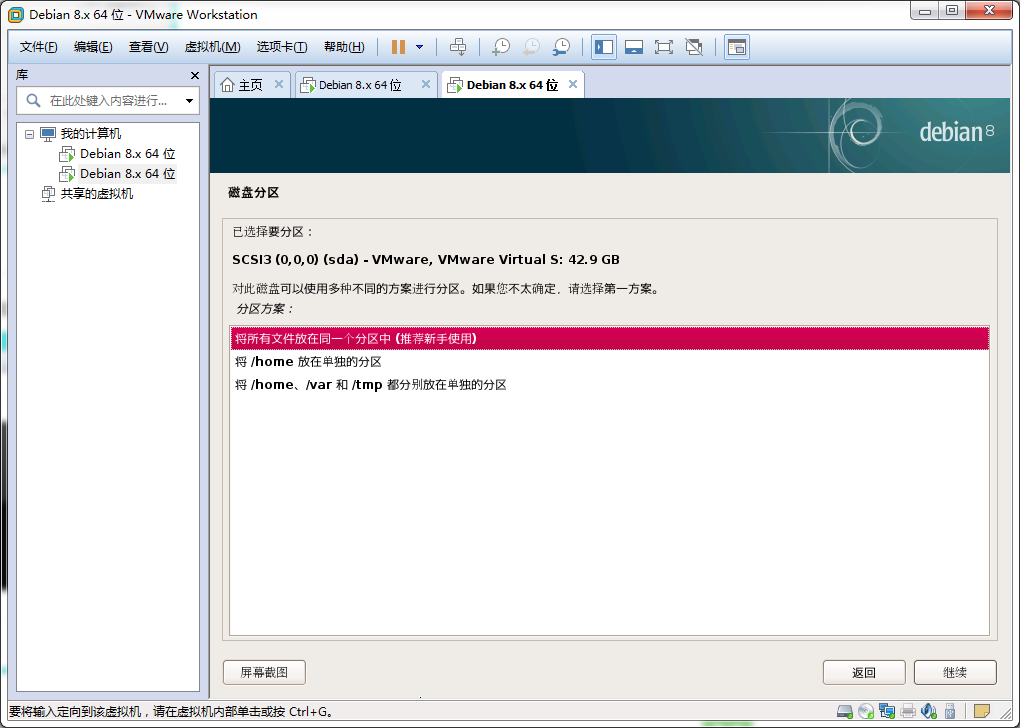
Task: Close the active Debian 8.x 64 位 tab
Action: 572,85
